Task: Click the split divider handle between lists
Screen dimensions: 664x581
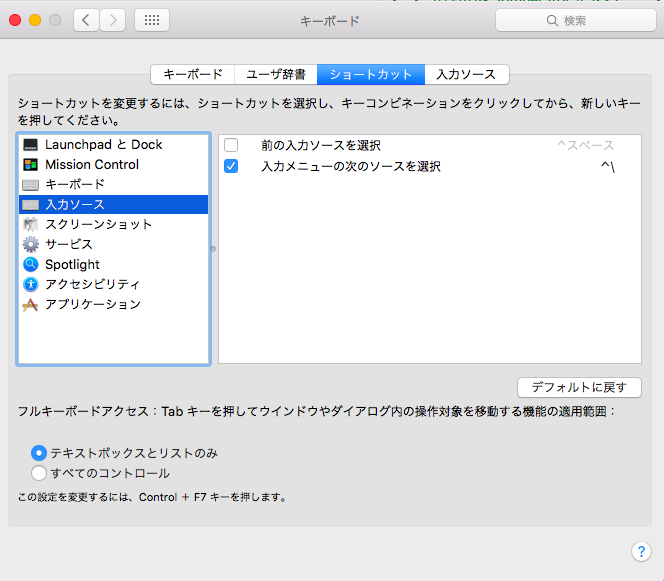Action: 213,249
